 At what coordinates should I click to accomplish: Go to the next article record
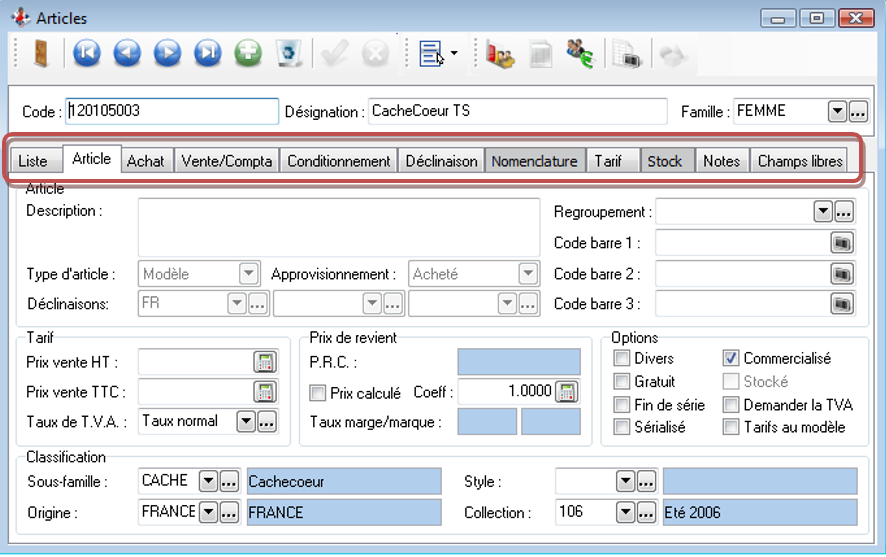(167, 53)
